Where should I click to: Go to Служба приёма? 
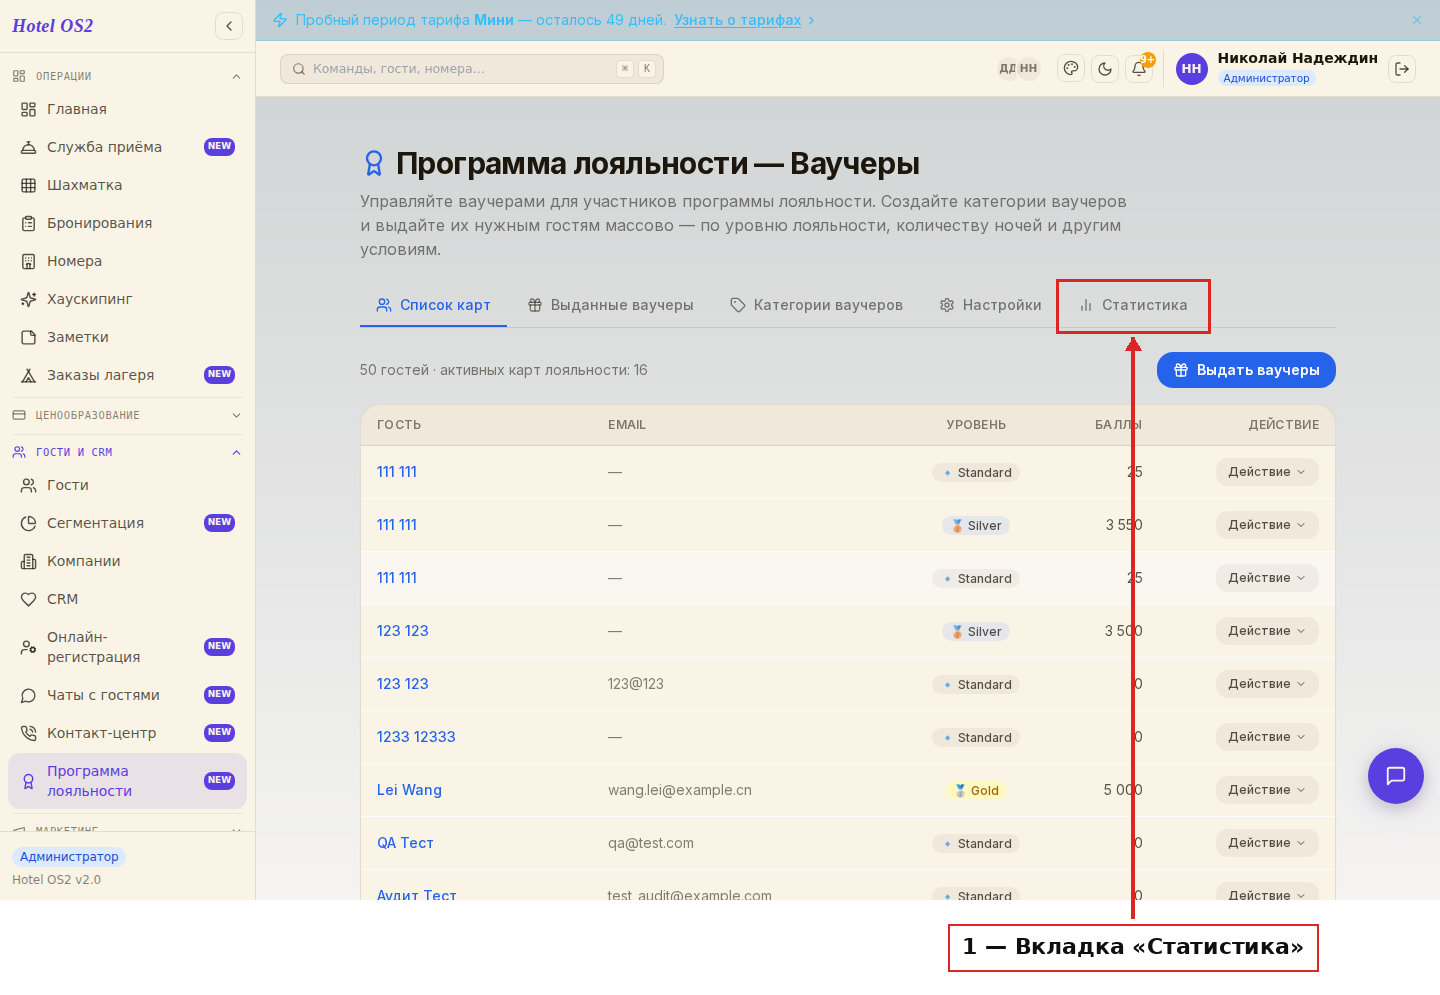point(127,147)
